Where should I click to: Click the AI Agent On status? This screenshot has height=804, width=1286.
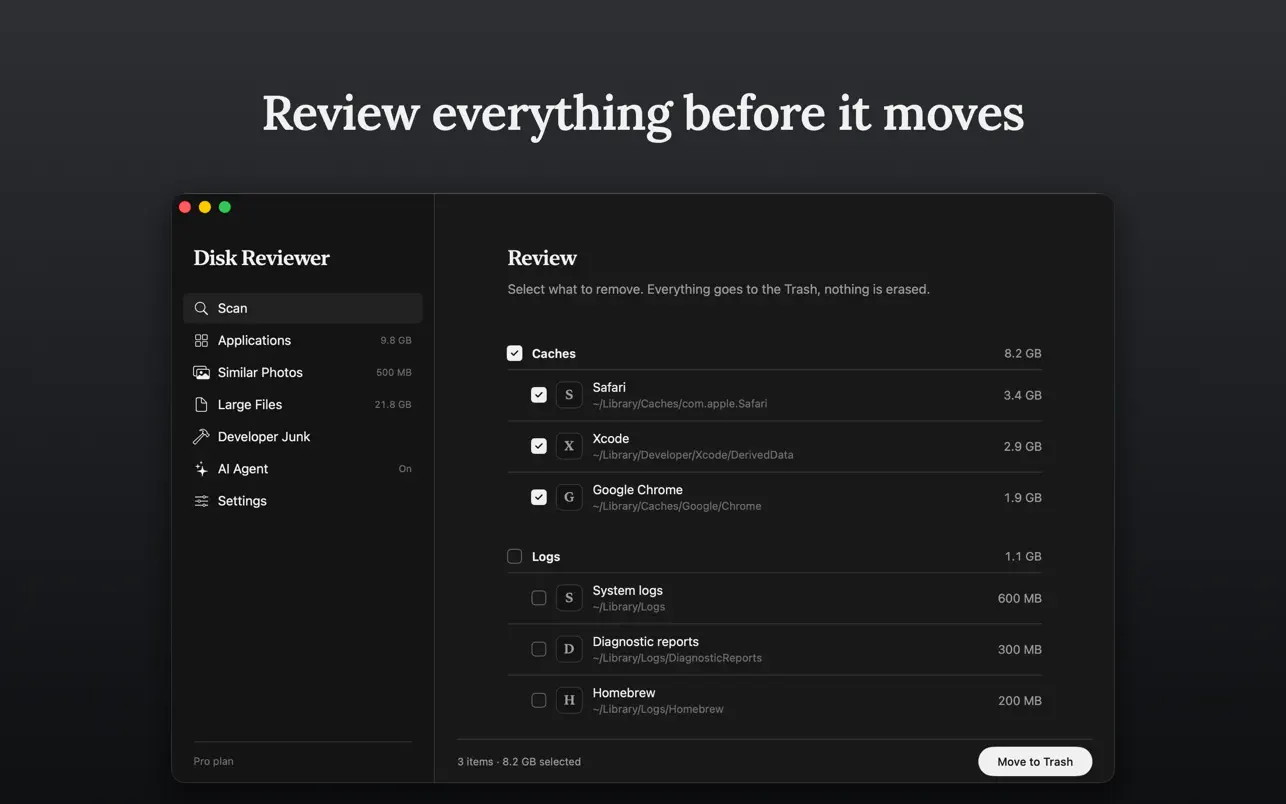point(405,468)
